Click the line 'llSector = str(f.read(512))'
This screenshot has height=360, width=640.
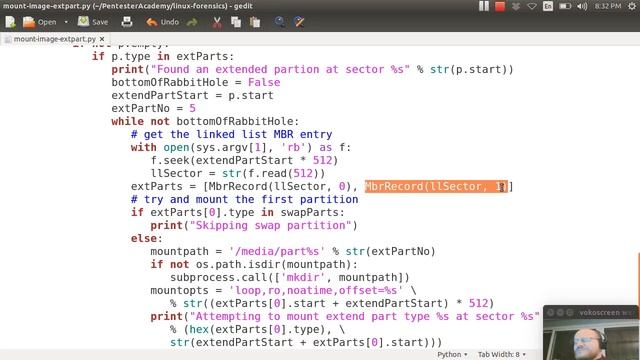pyautogui.click(x=238, y=173)
